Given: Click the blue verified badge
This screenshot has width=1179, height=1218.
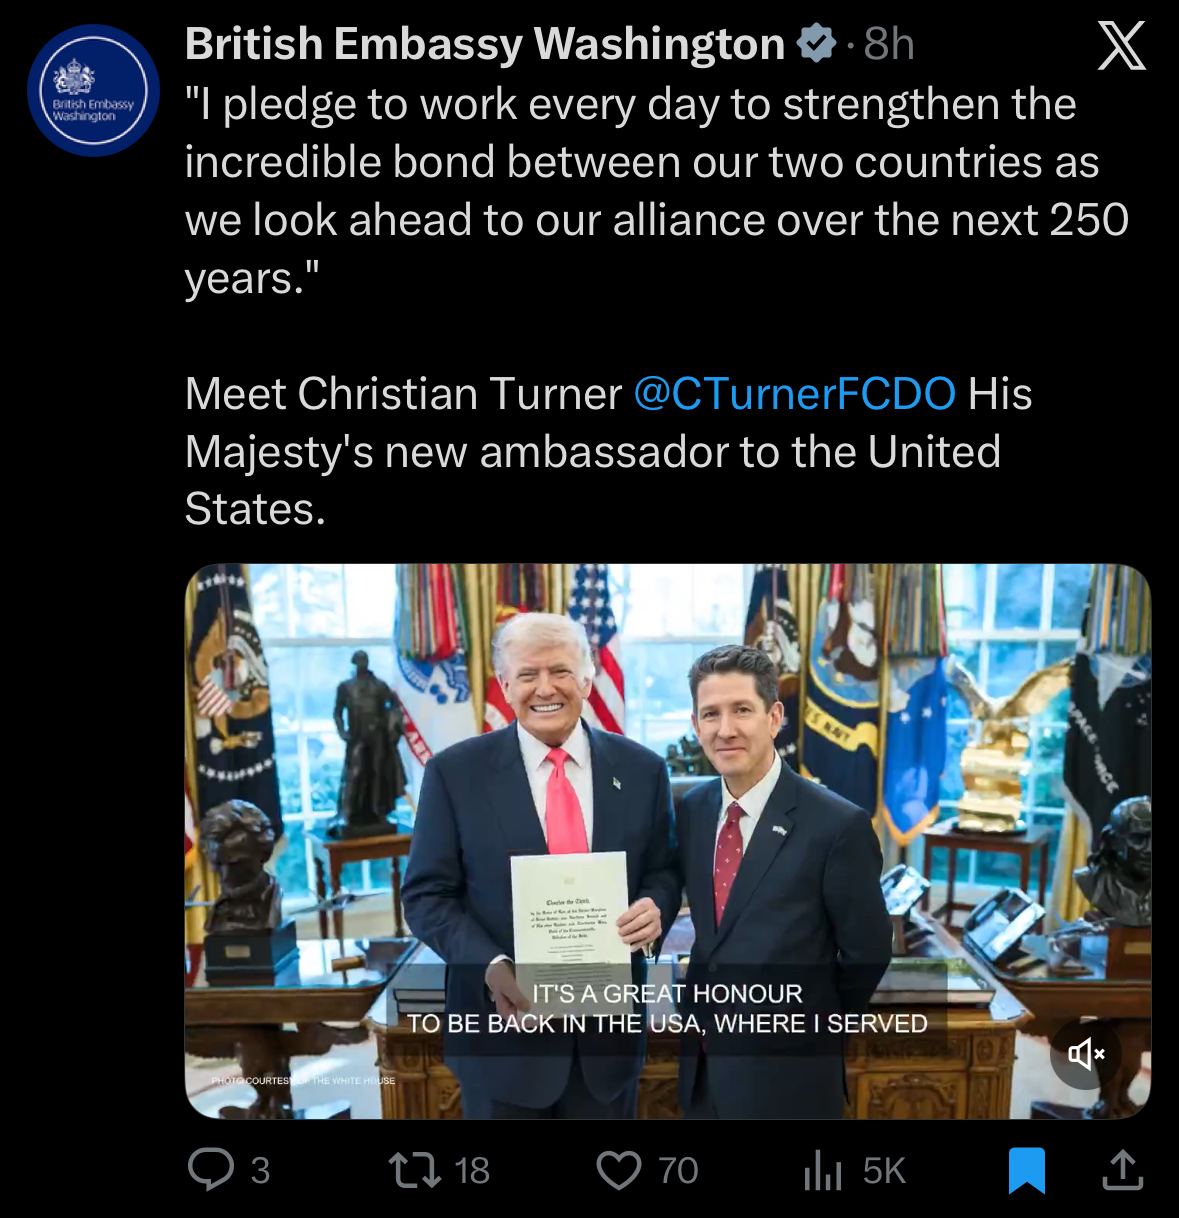Looking at the screenshot, I should [x=816, y=44].
